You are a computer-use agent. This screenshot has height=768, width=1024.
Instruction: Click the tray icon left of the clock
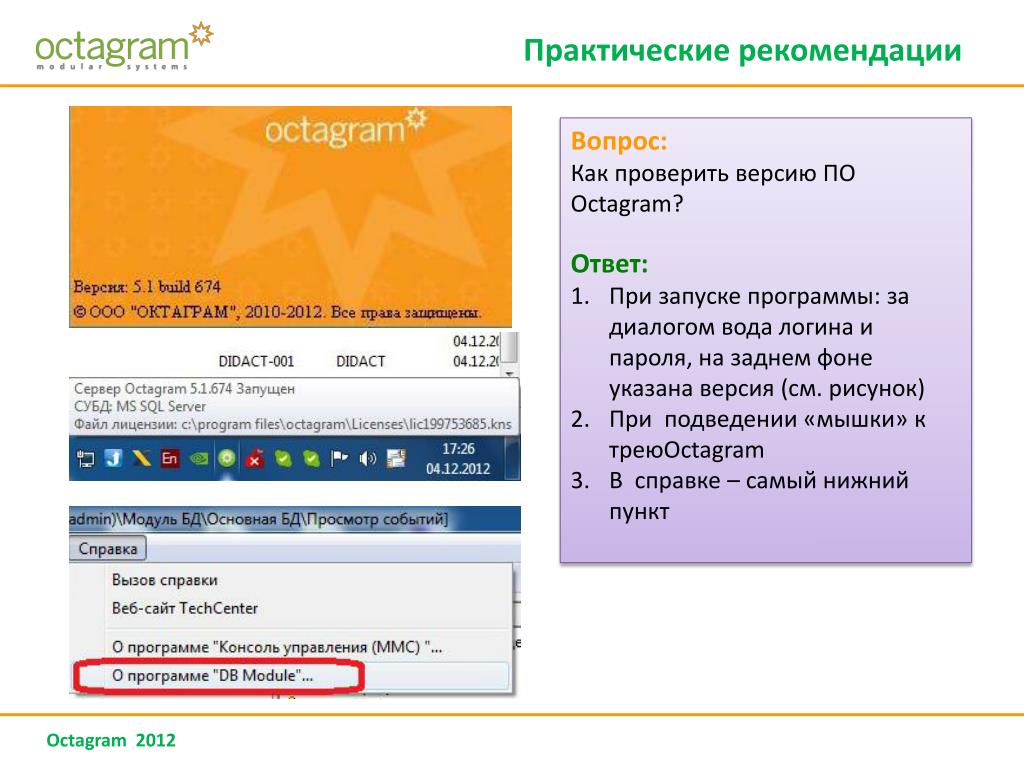pos(396,458)
